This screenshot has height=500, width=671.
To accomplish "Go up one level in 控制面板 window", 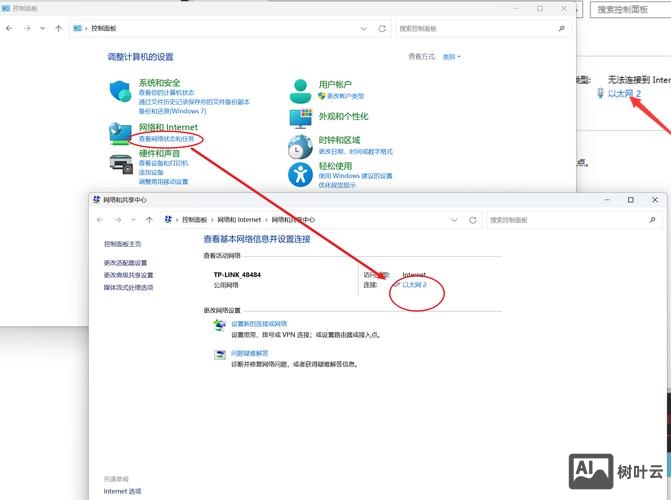I will [59, 28].
